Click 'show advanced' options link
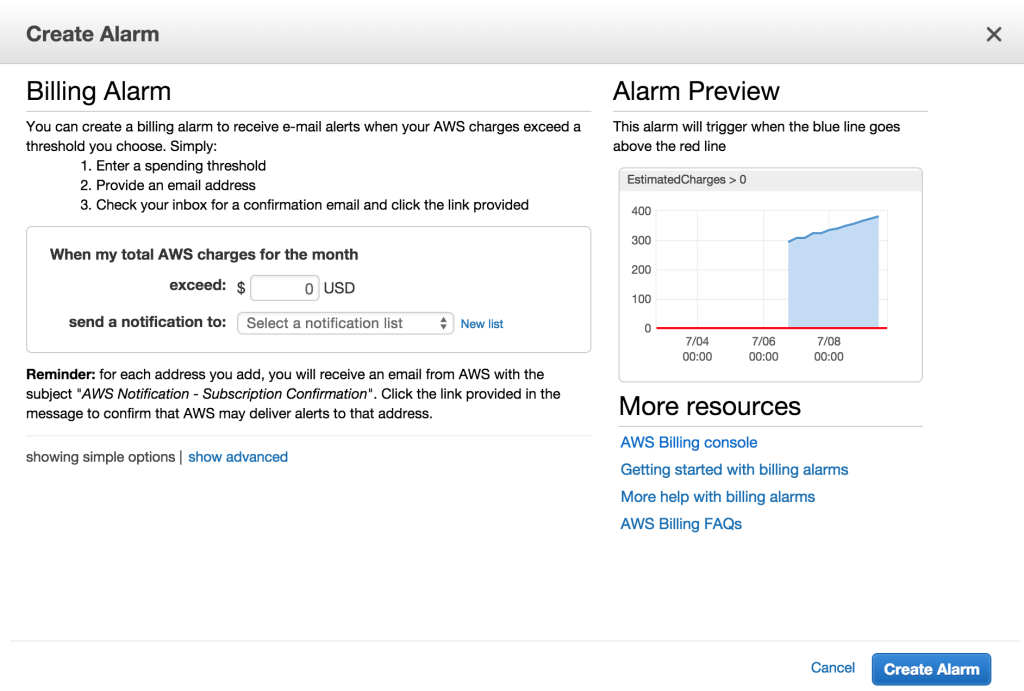The width and height of the screenshot is (1024, 691). pyautogui.click(x=238, y=457)
